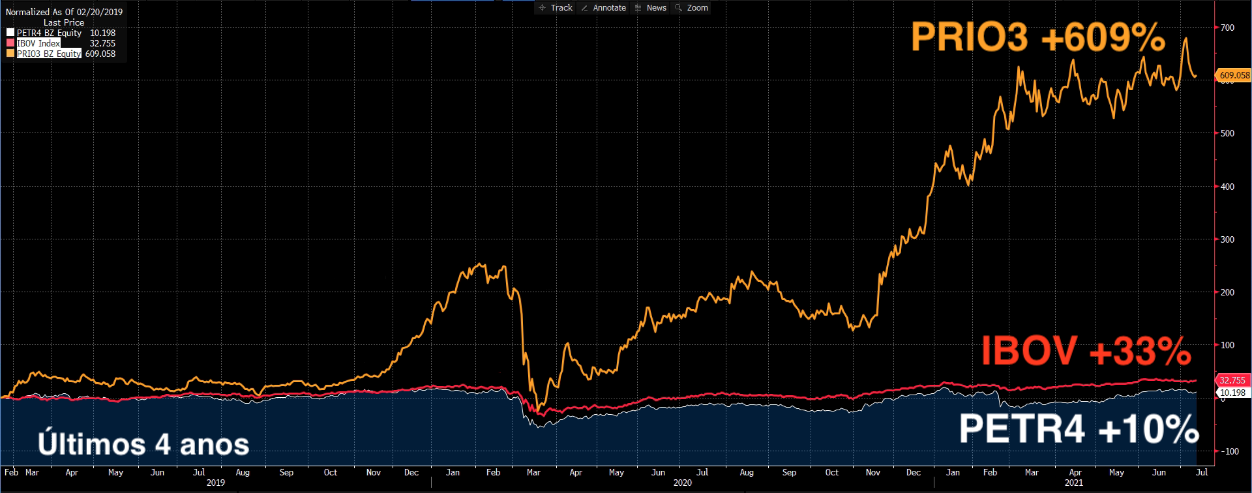Select PETR4 BZ Equity in the legend
This screenshot has height=493, width=1252.
click(x=50, y=32)
